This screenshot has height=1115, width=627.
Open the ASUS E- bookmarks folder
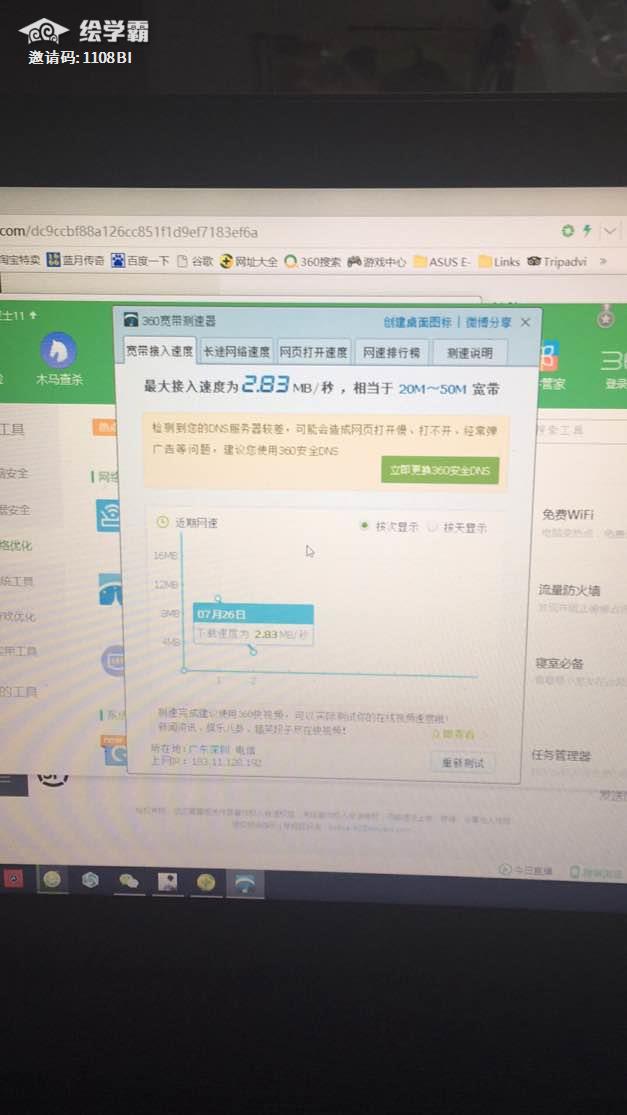tap(441, 262)
